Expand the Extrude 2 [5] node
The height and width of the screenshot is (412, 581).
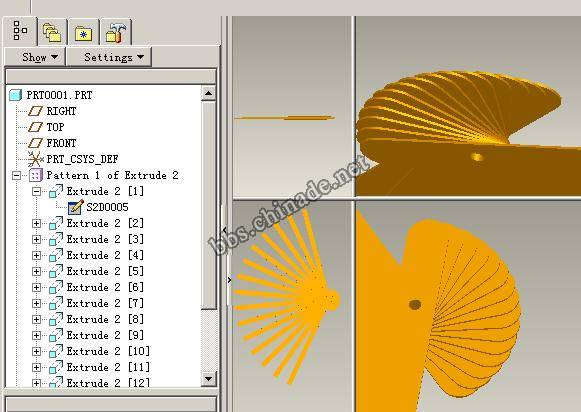pos(36,271)
